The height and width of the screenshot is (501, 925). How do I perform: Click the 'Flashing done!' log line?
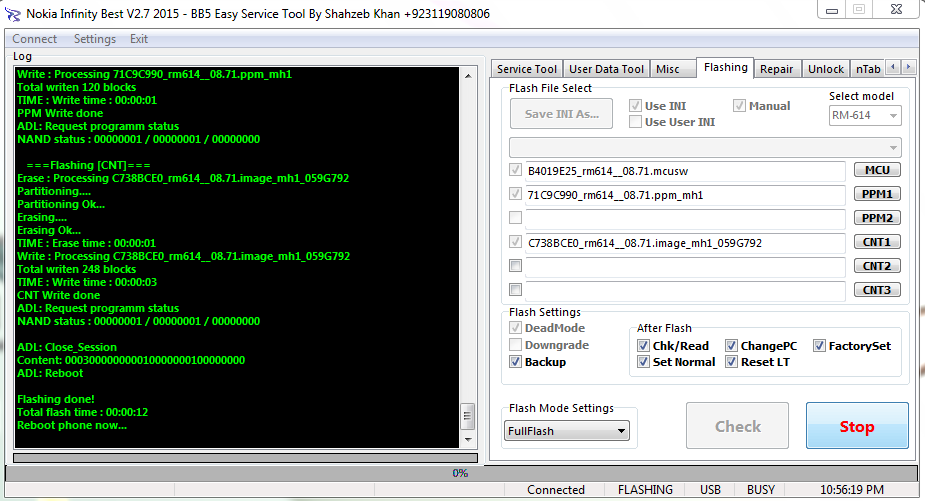click(56, 400)
